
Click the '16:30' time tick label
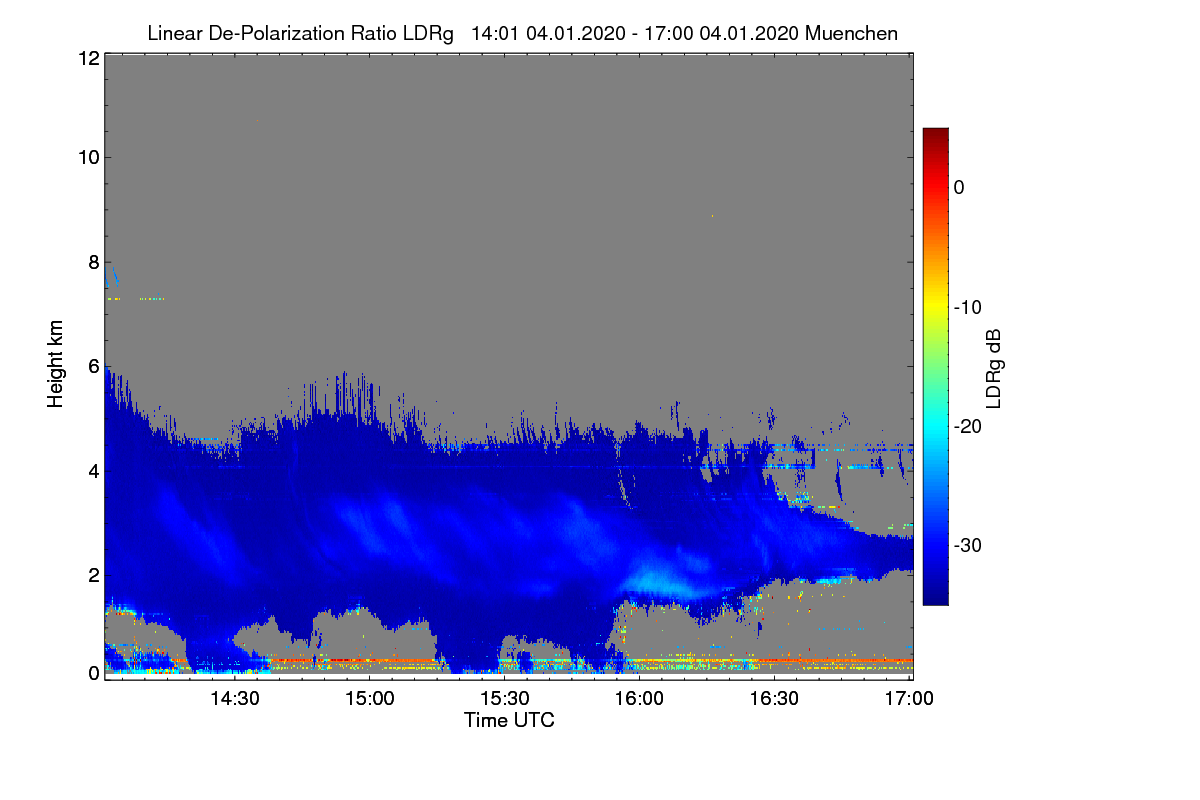tap(775, 699)
